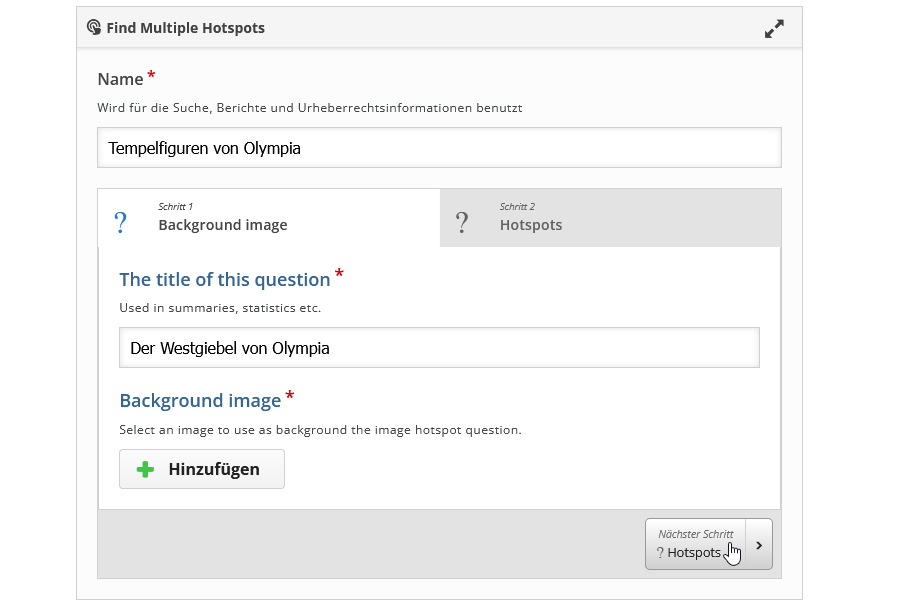Click the Find Multiple Hotspots header icon
The height and width of the screenshot is (616, 918).
(94, 28)
